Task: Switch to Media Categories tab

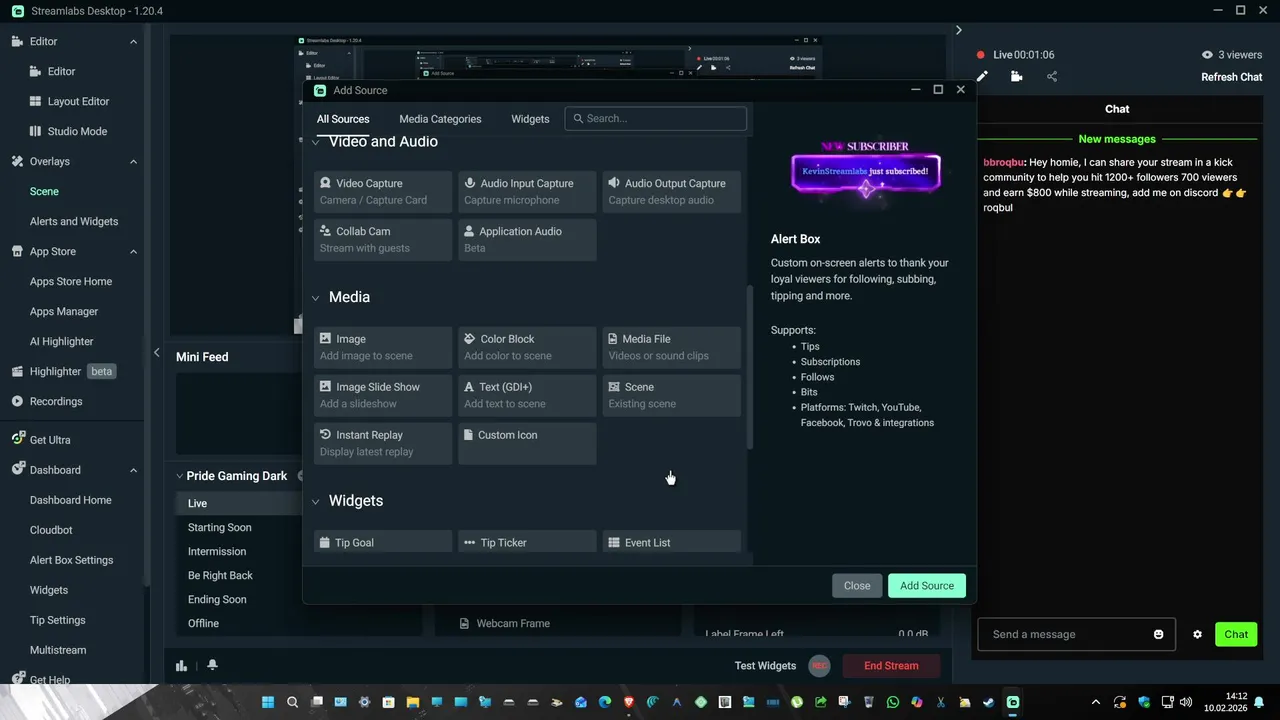Action: tap(440, 119)
